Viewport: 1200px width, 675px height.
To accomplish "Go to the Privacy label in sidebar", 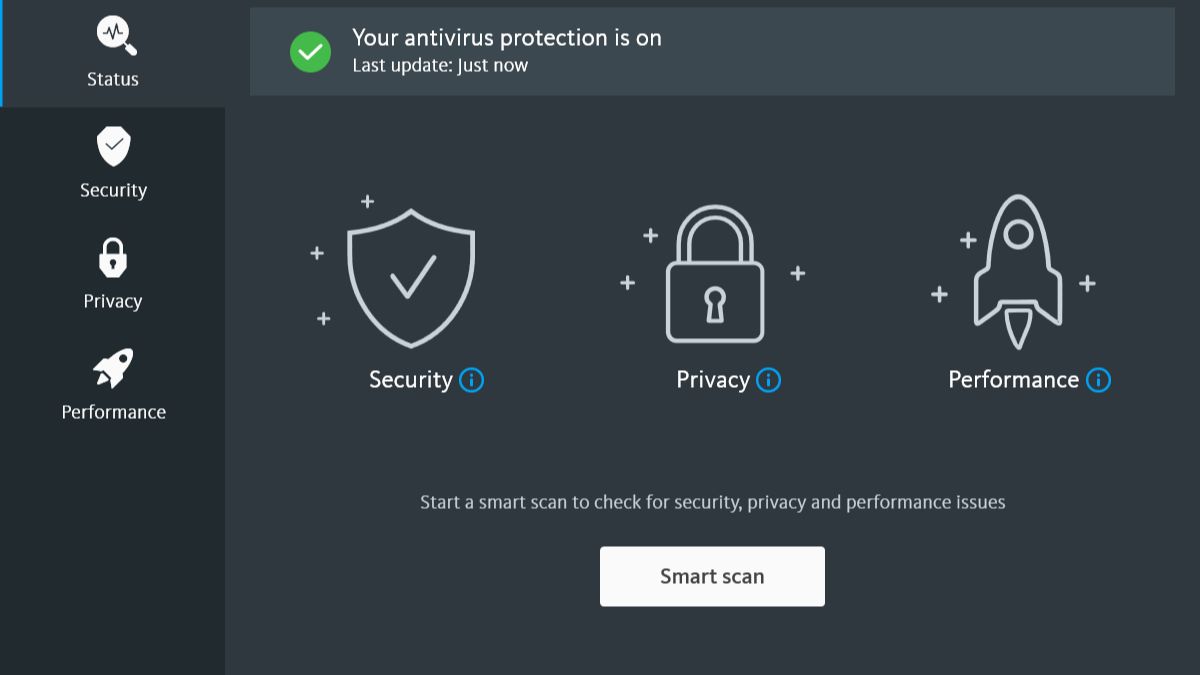I will (x=113, y=301).
